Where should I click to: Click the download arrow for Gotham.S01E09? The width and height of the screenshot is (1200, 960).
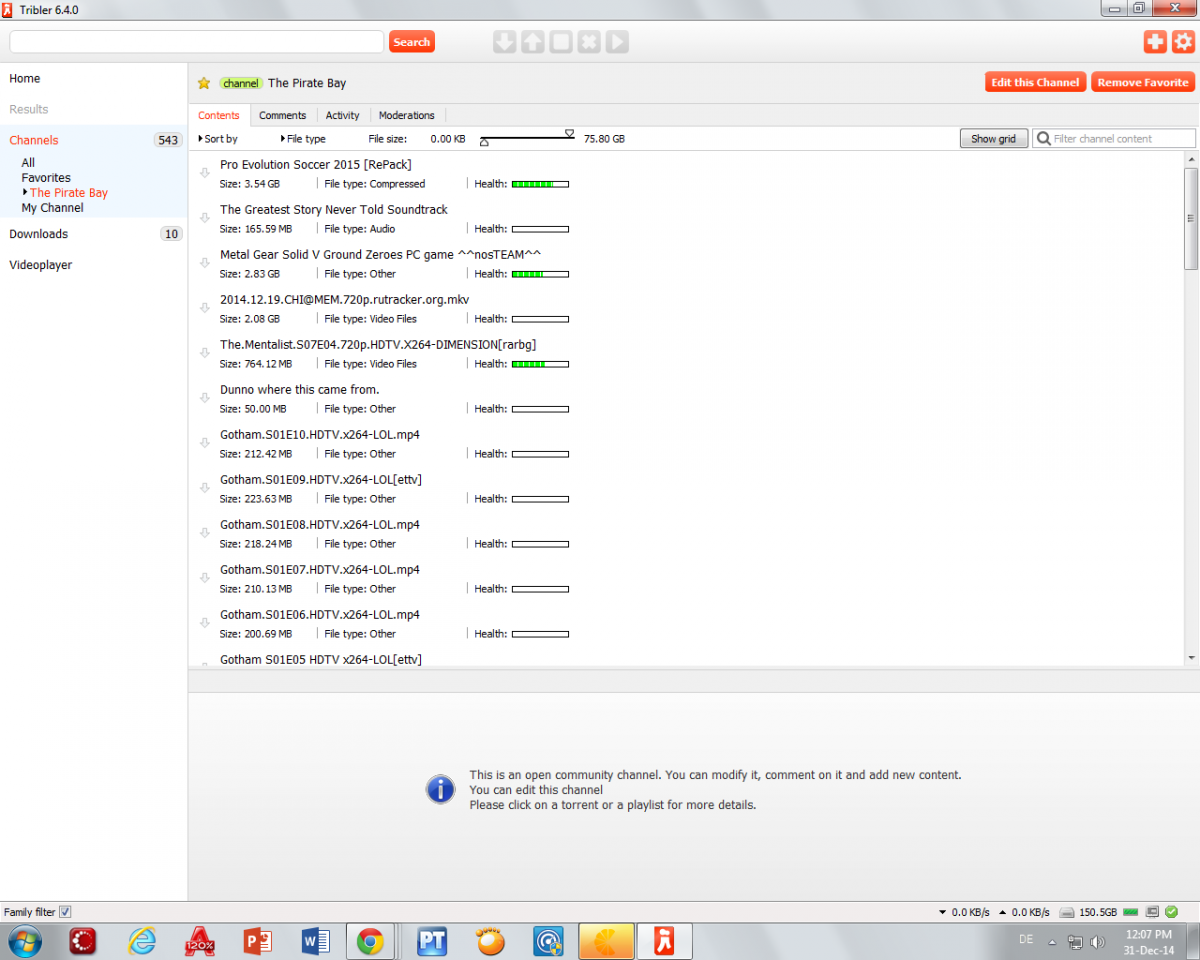coord(205,488)
